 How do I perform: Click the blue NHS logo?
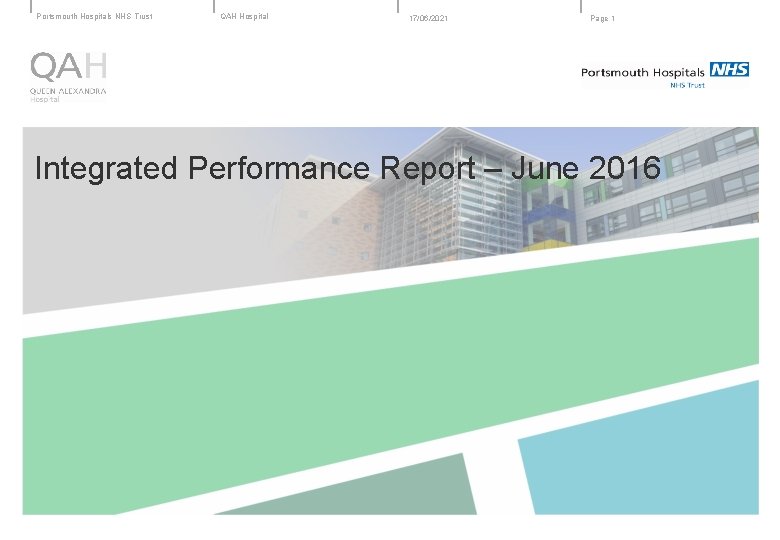coord(729,69)
